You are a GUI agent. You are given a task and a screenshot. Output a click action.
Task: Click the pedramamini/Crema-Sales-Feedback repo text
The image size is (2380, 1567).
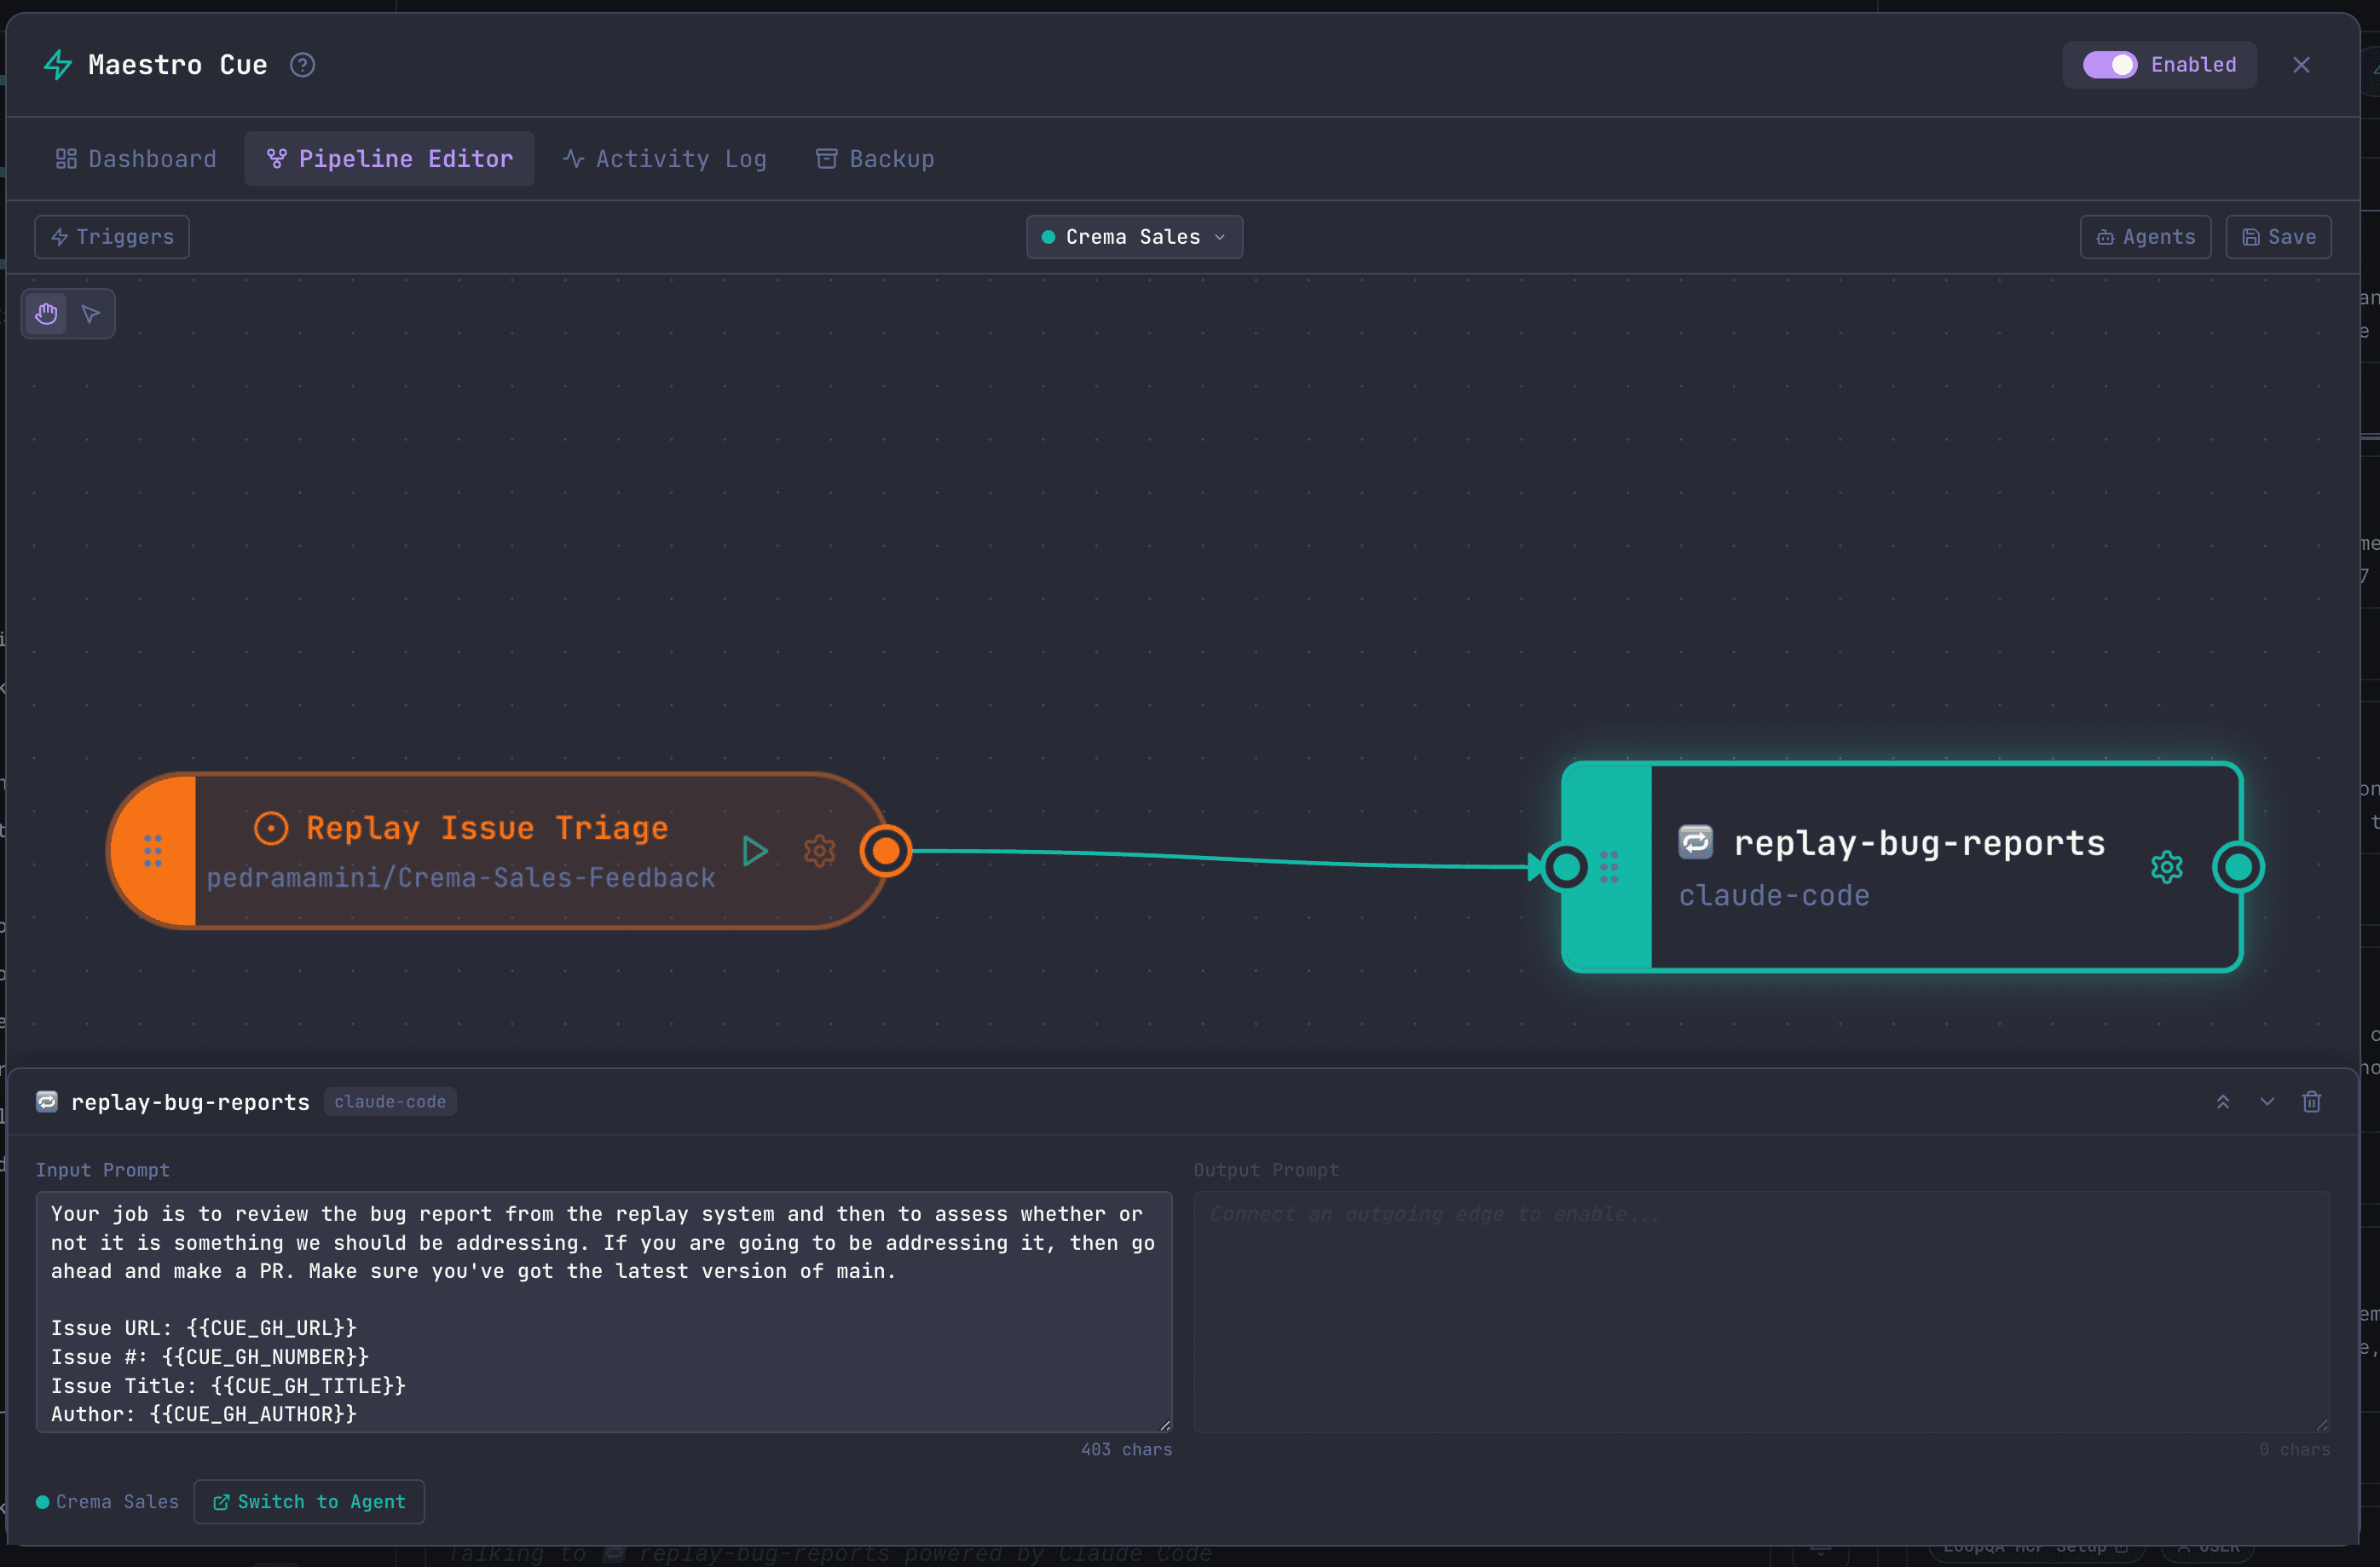[x=461, y=878]
